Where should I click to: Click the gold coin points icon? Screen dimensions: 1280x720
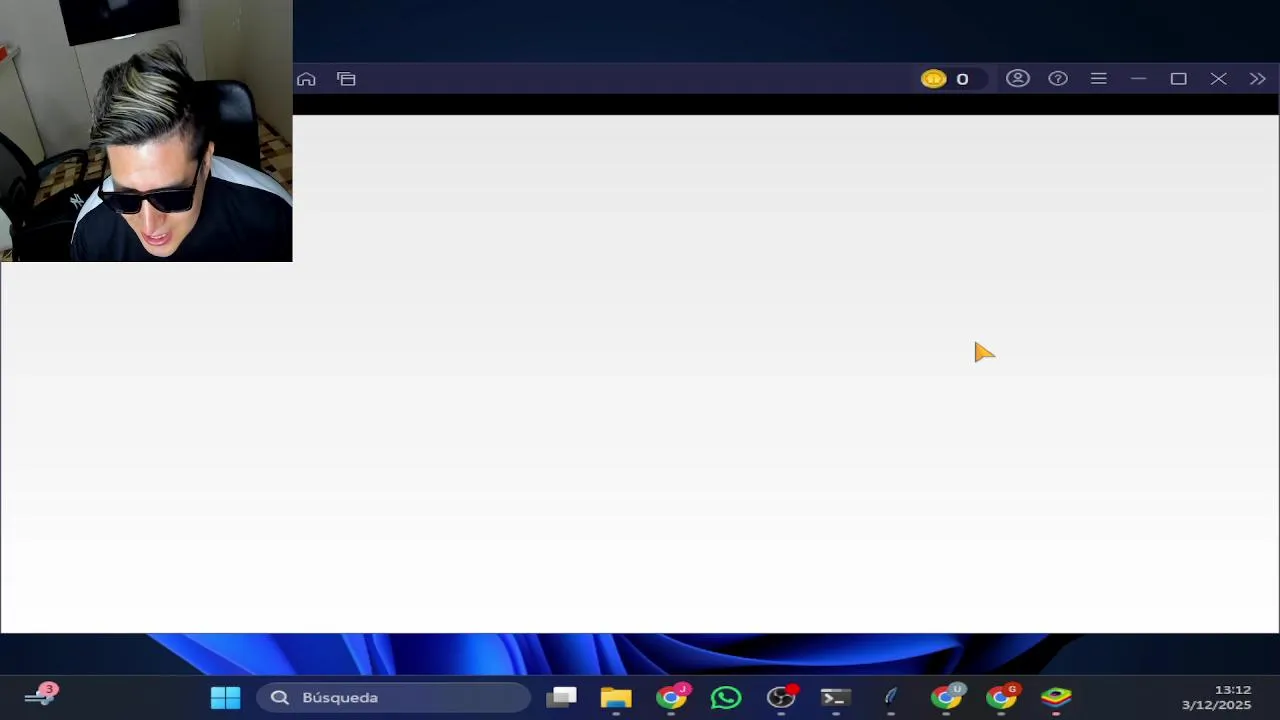933,79
